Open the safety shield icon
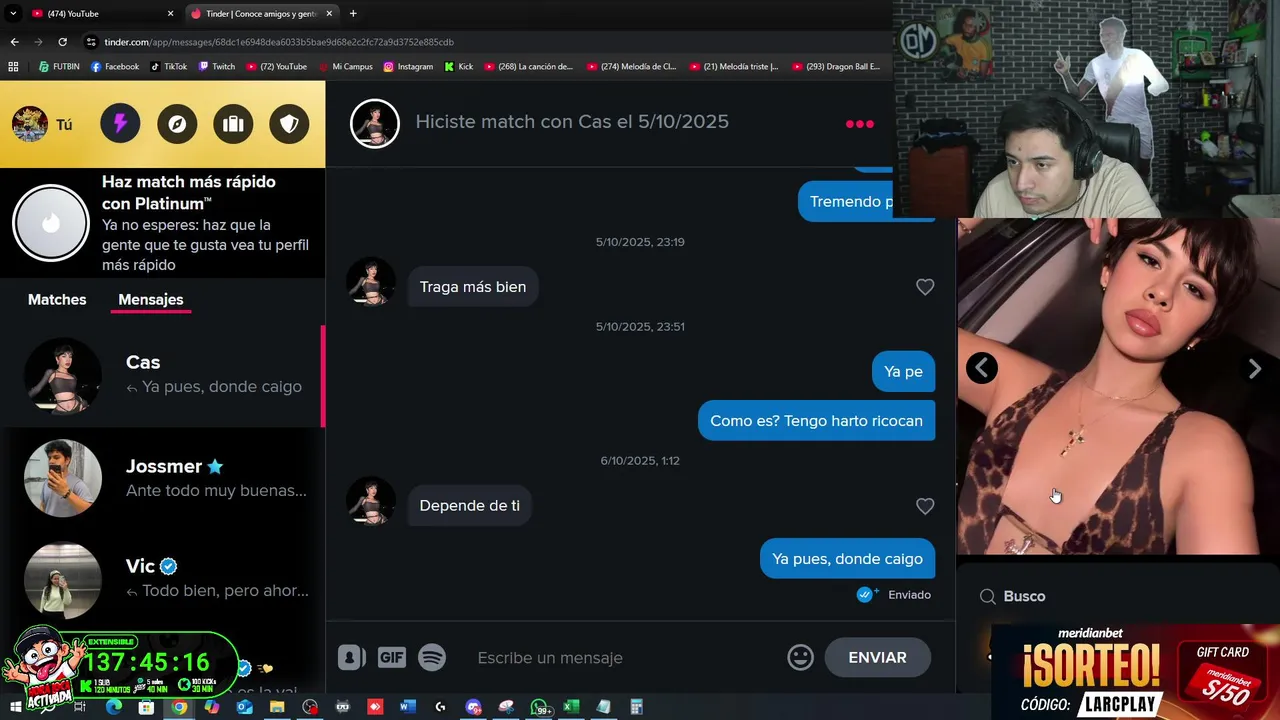The image size is (1280, 720). coord(289,124)
